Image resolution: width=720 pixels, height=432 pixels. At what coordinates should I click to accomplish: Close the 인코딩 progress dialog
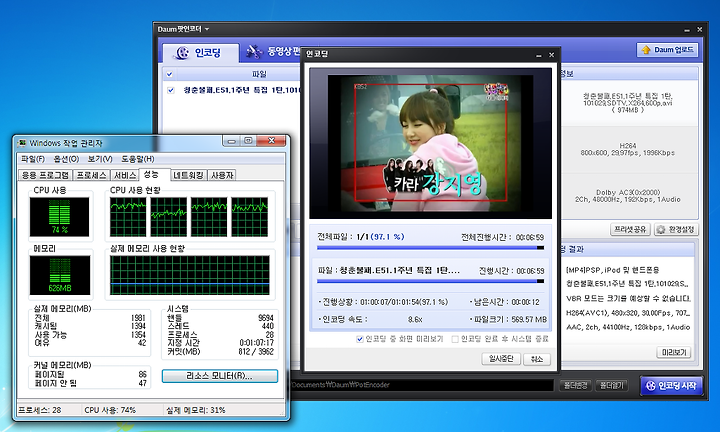point(551,55)
